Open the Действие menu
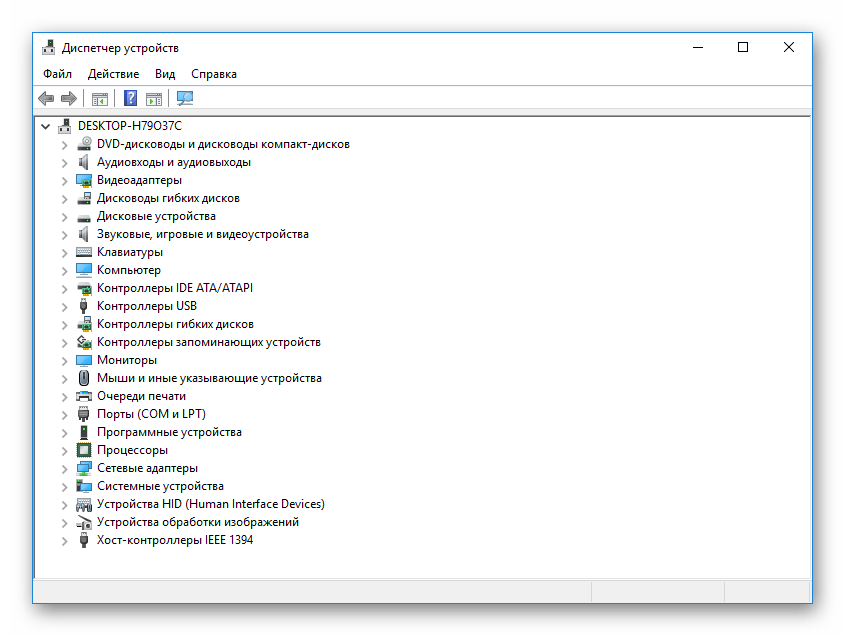Screen dimensions: 845x636 click(x=113, y=74)
